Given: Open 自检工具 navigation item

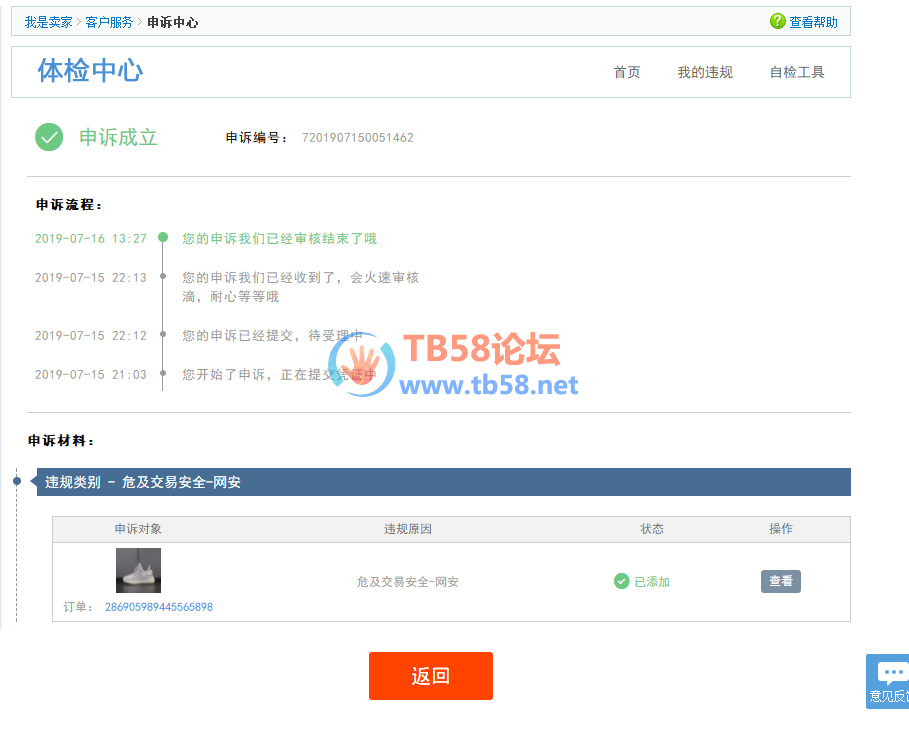Looking at the screenshot, I should click(797, 72).
